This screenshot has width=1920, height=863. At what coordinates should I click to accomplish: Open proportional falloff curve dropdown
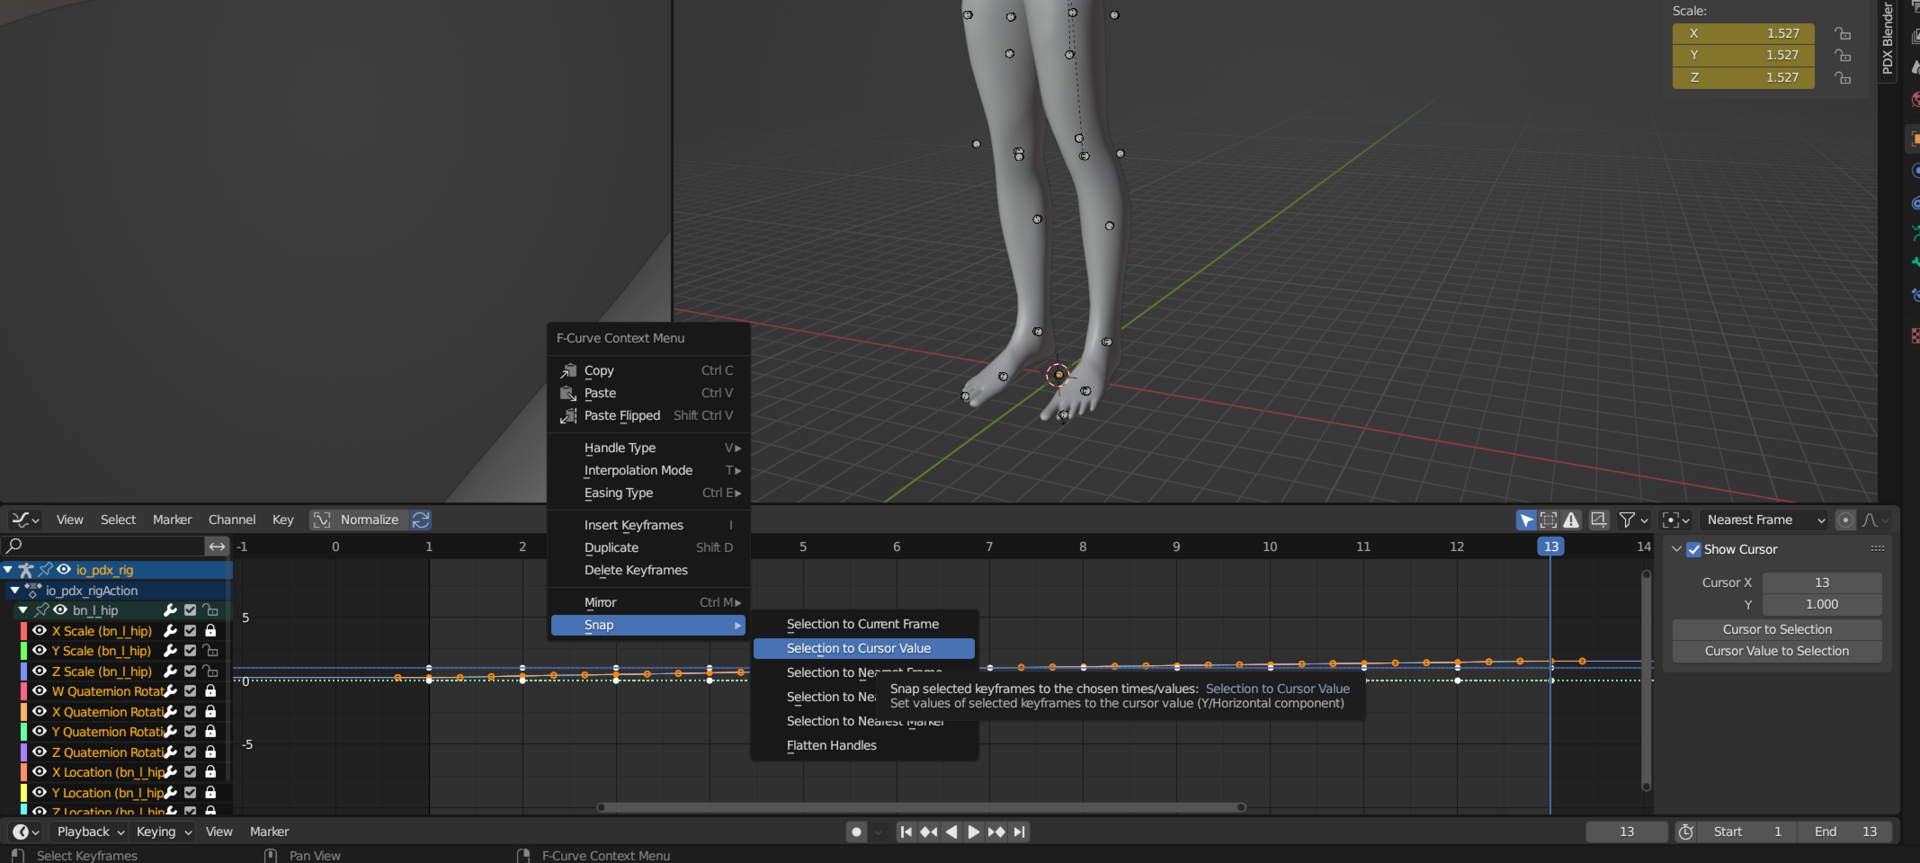1876,520
